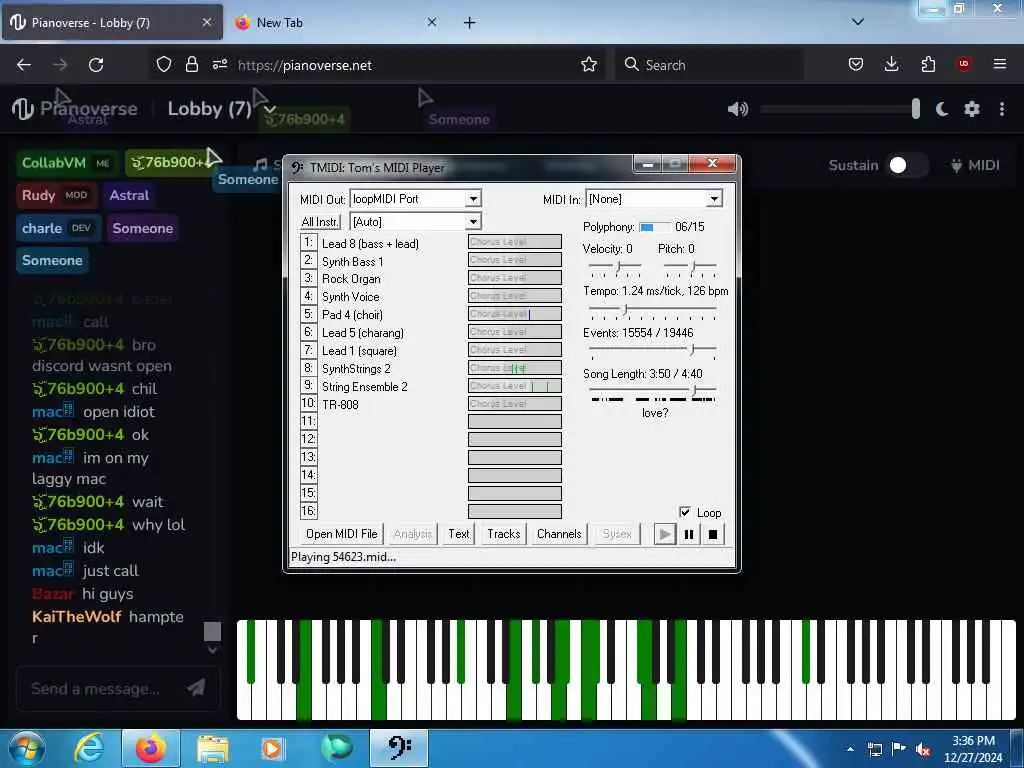Click the Song Length position slider
Image resolution: width=1024 pixels, height=768 pixels.
(652, 391)
